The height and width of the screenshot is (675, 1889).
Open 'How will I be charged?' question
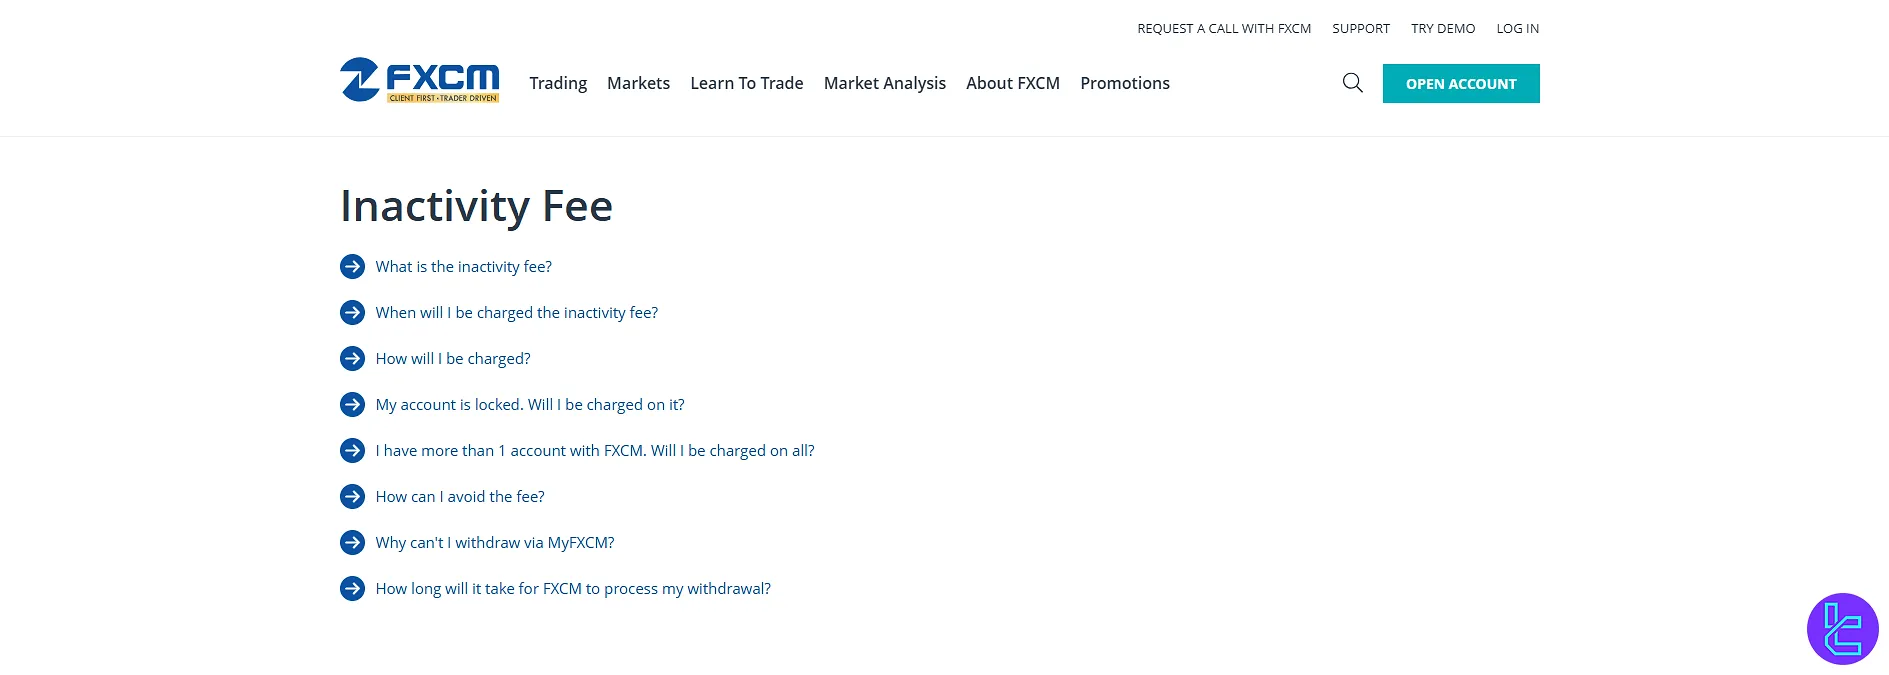coord(453,359)
